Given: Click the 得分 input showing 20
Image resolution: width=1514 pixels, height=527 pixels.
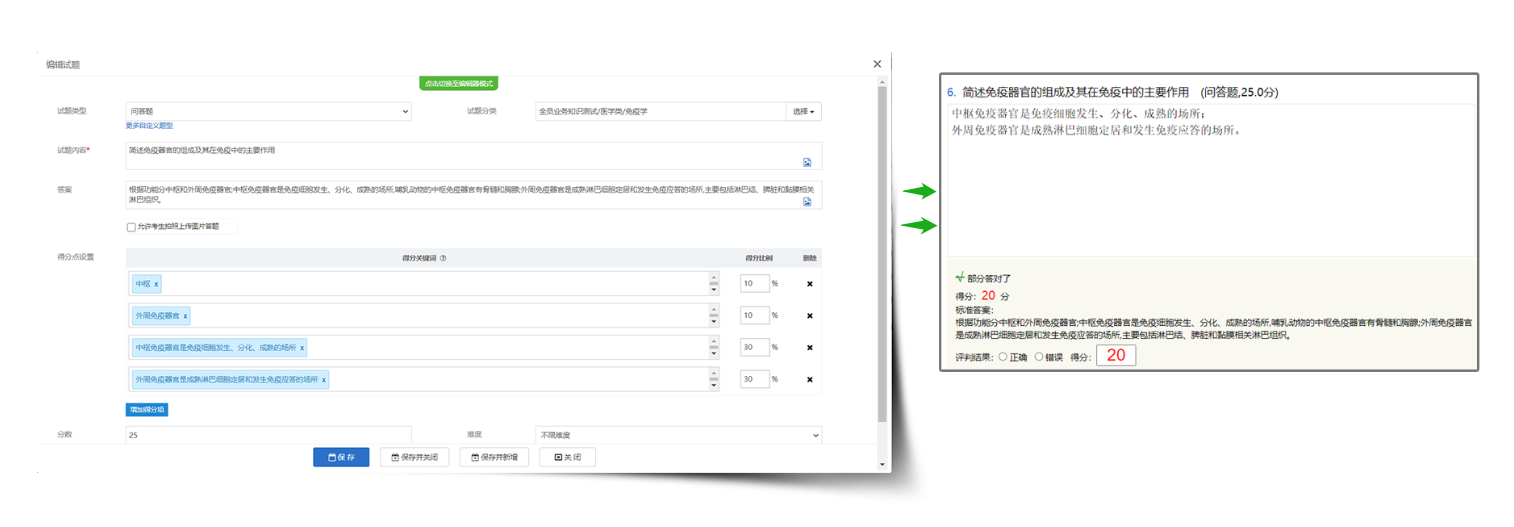Looking at the screenshot, I should pyautogui.click(x=1115, y=356).
